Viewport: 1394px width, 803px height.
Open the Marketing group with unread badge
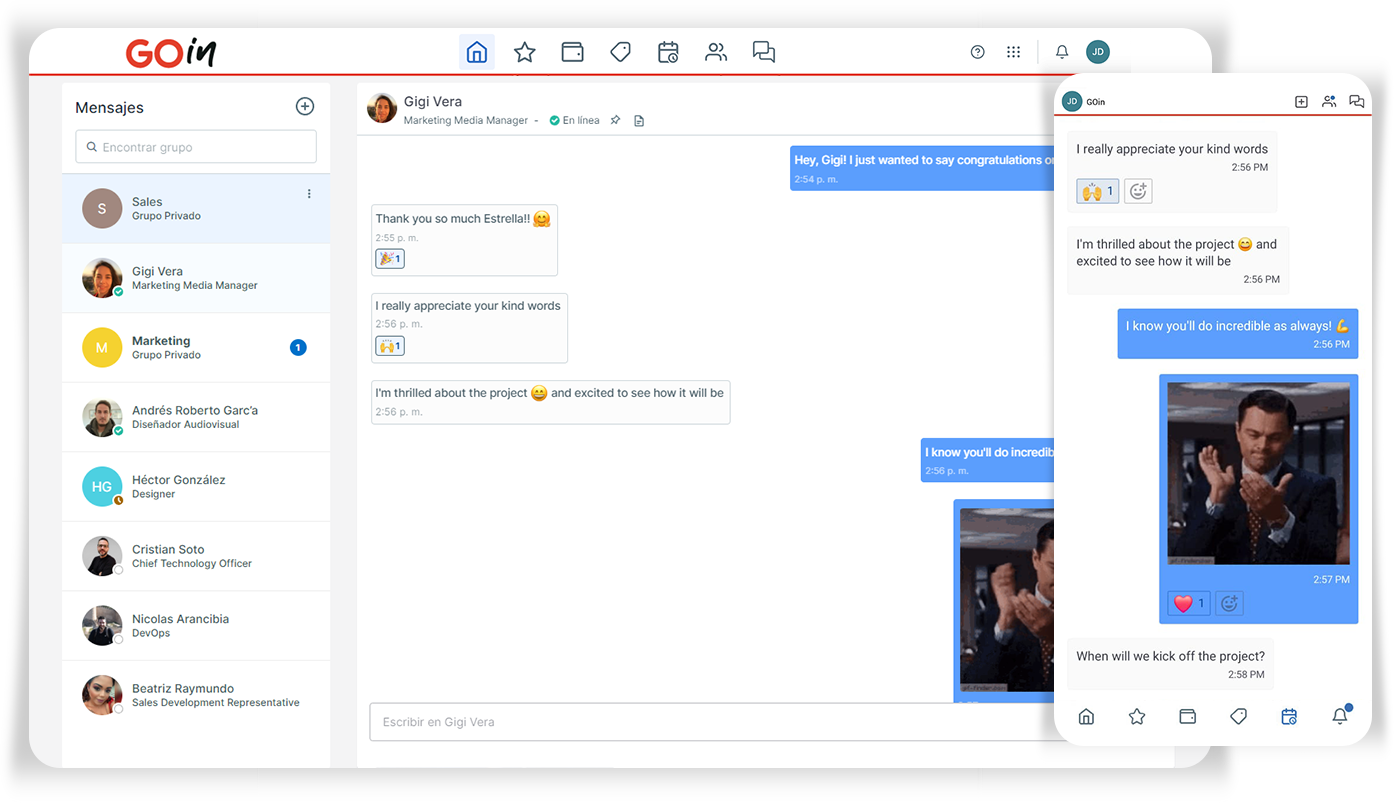coord(196,347)
